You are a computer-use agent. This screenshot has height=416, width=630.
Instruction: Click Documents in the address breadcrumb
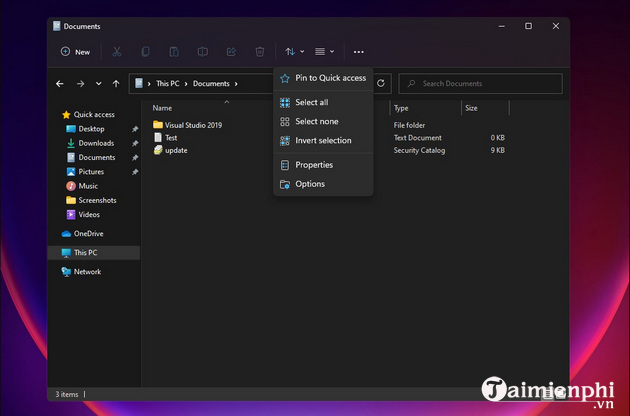(x=211, y=84)
